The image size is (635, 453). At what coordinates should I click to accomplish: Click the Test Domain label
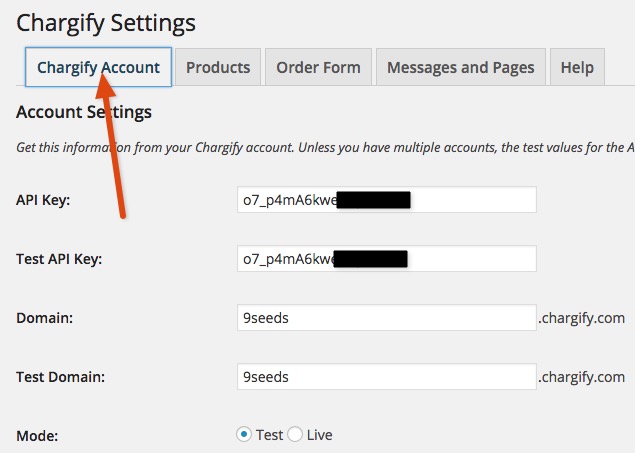click(60, 377)
